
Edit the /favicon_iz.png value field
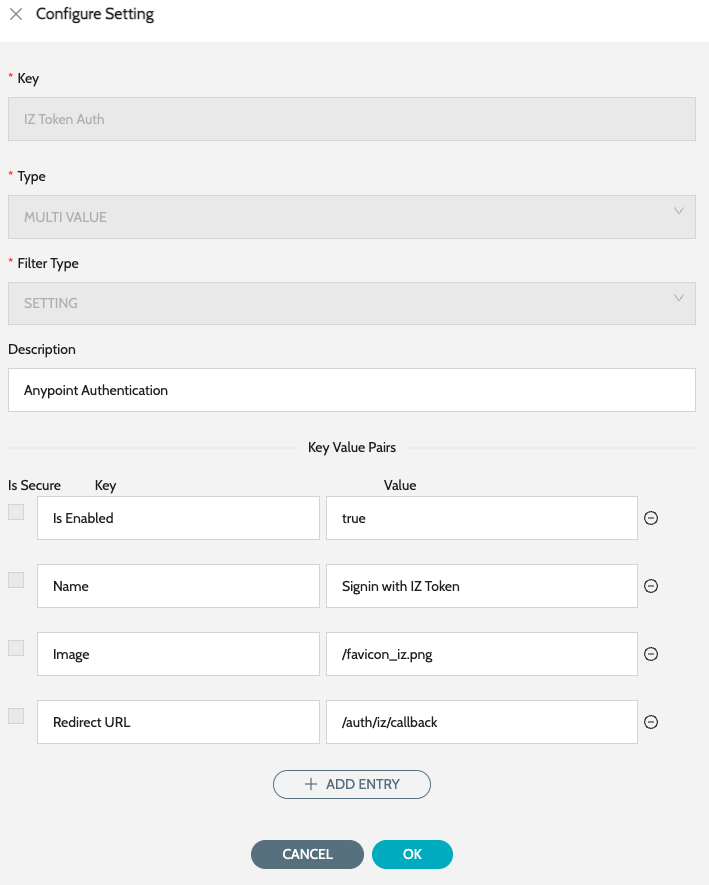coord(482,654)
